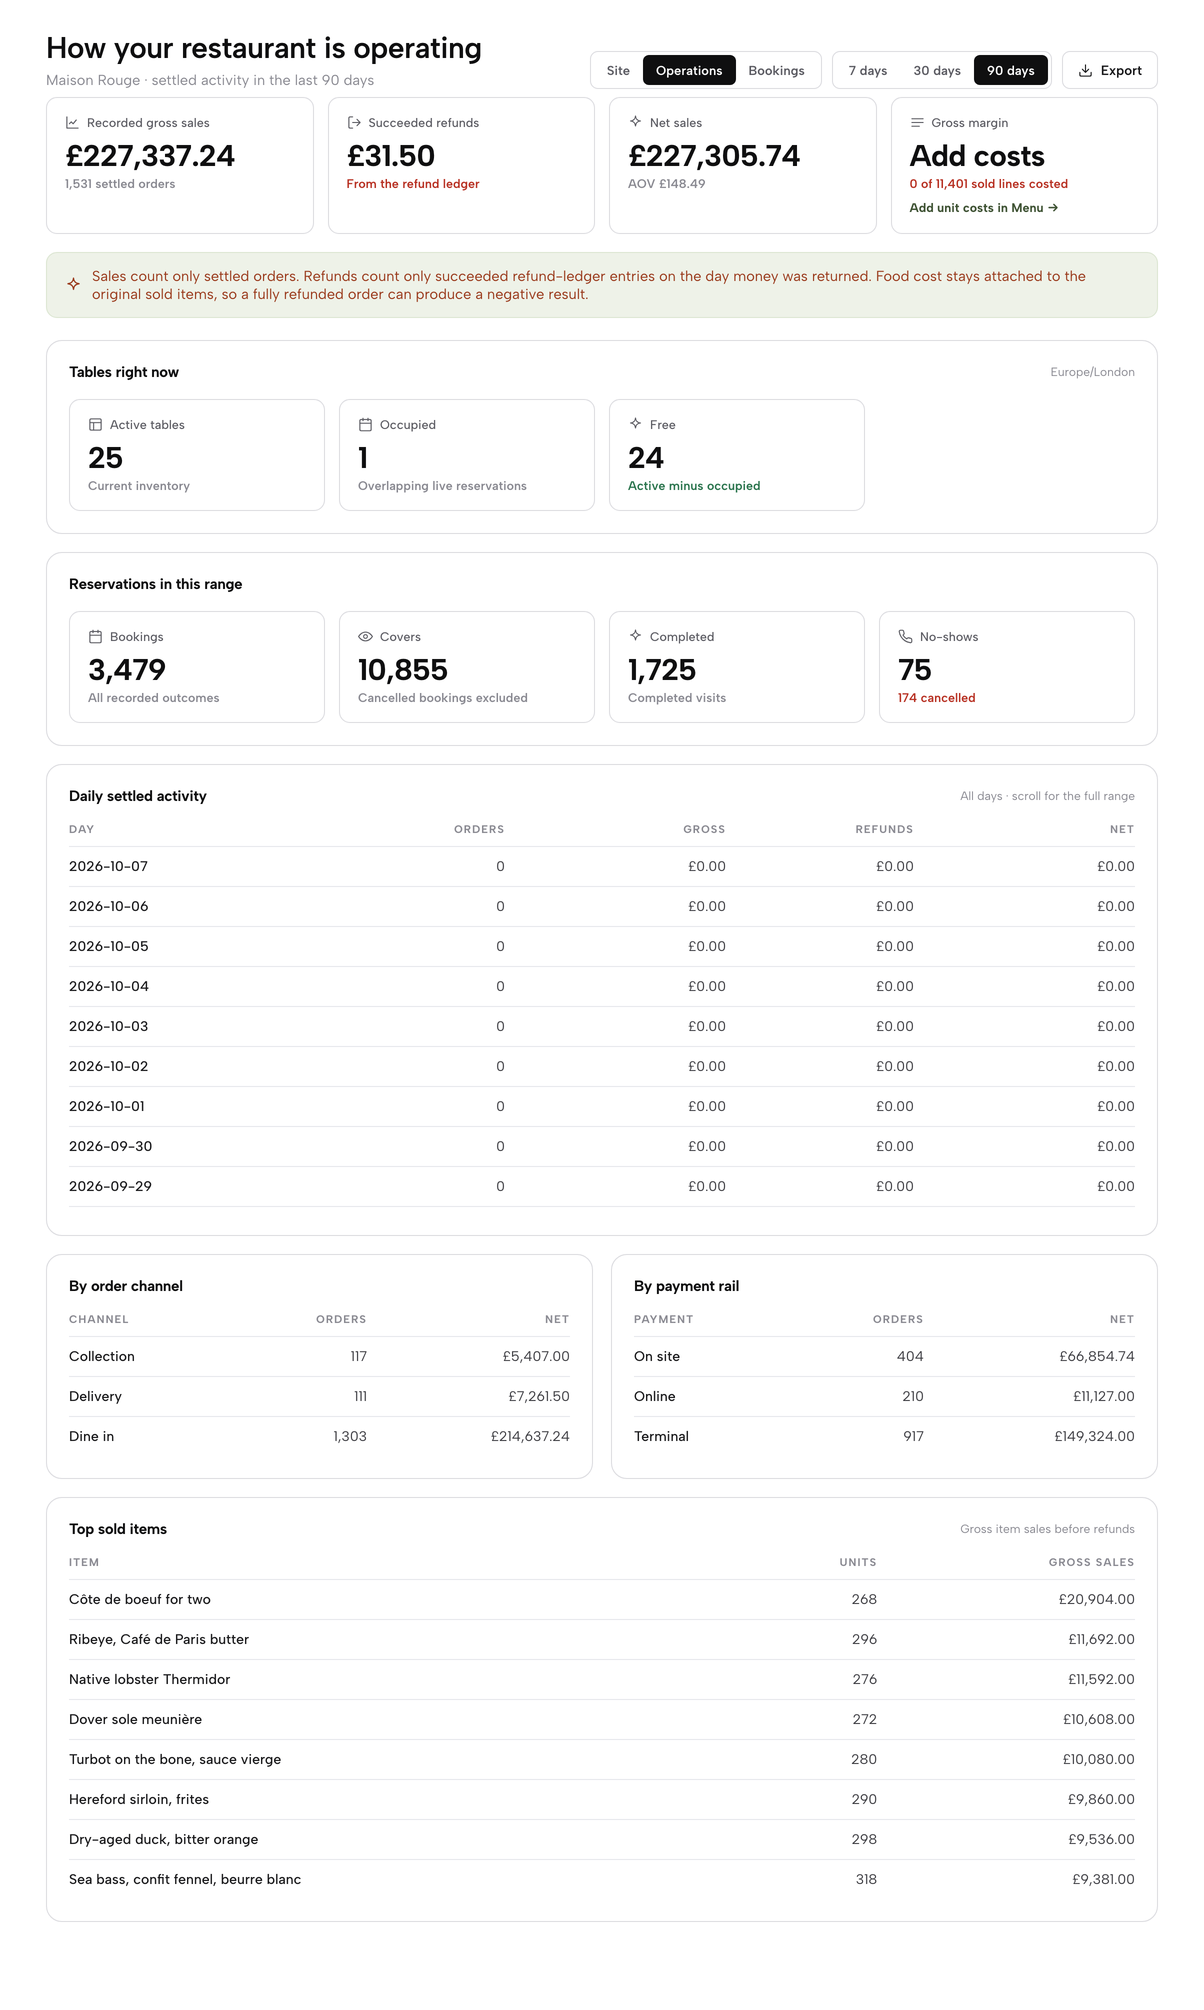Image resolution: width=1204 pixels, height=2010 pixels.
Task: Click the Terminal payment row
Action: click(x=884, y=1437)
